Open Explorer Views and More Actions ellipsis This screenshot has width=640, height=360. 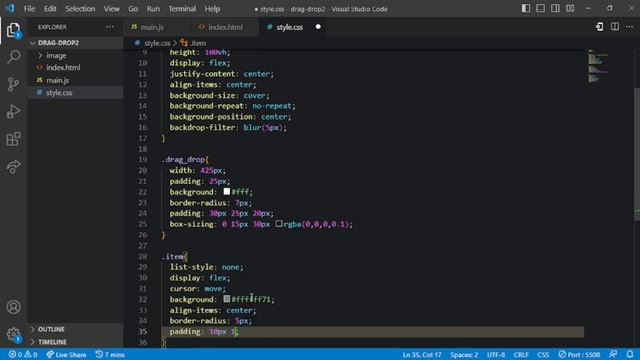[110, 27]
